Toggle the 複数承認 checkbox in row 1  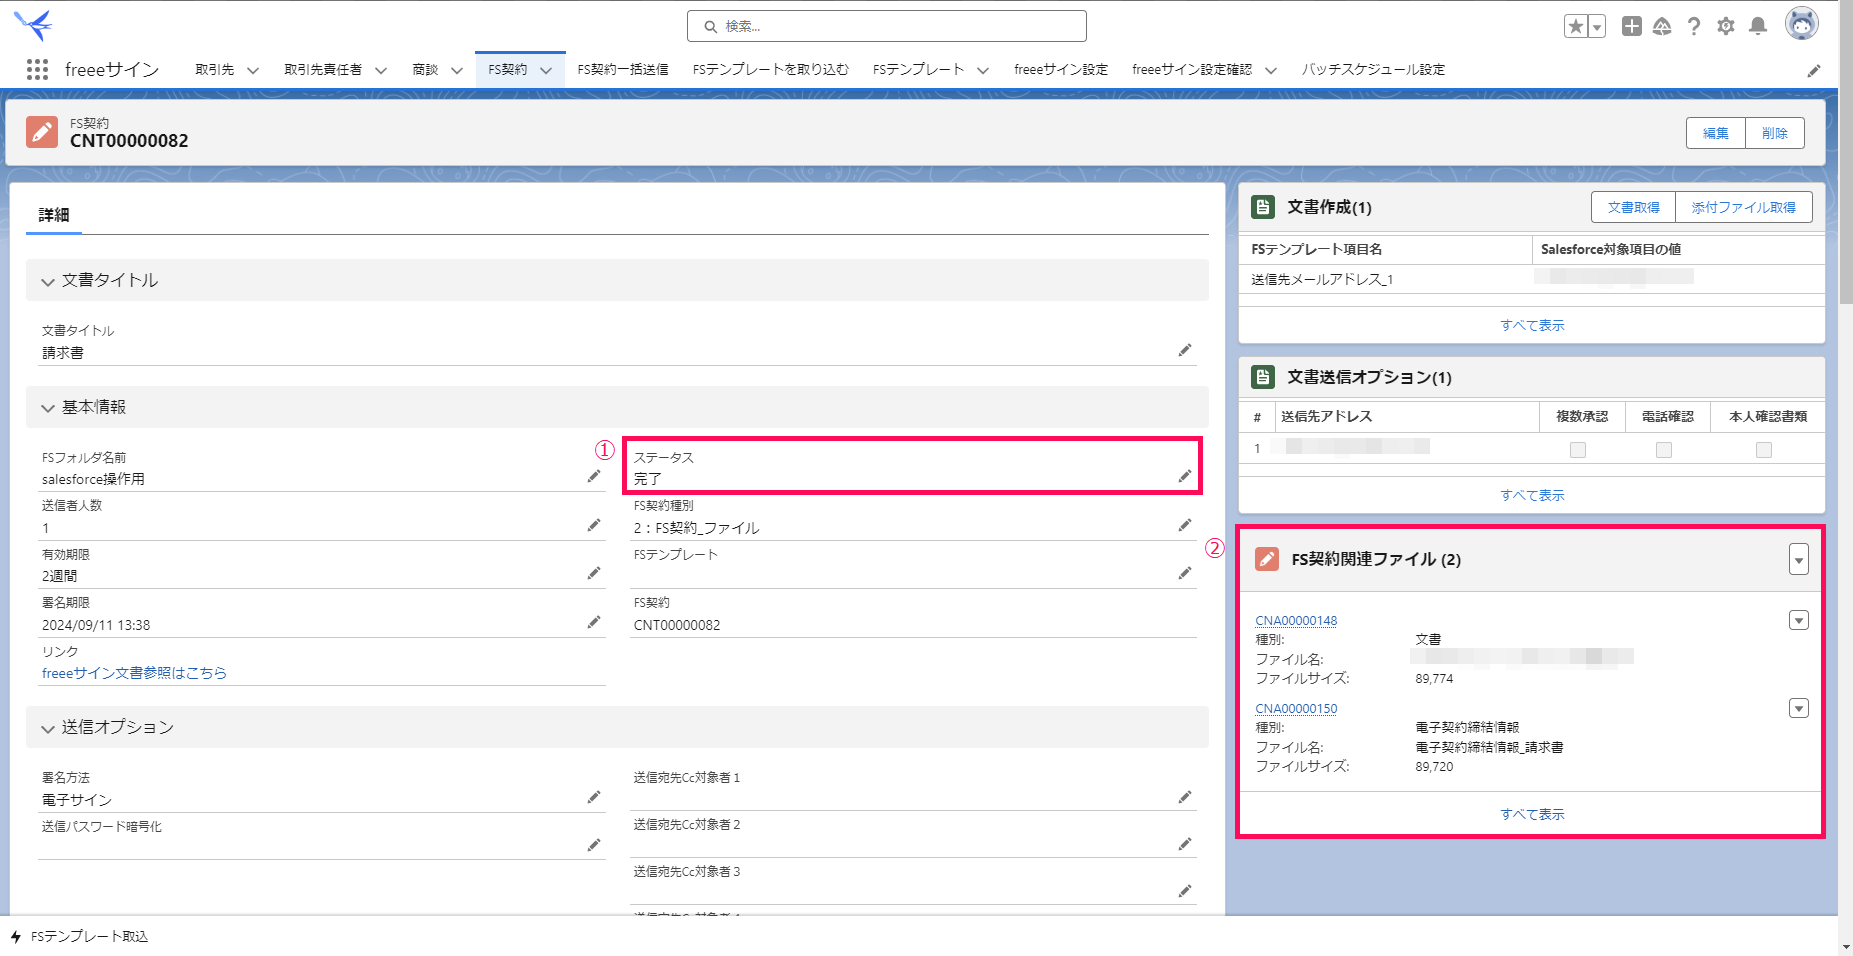(1578, 450)
